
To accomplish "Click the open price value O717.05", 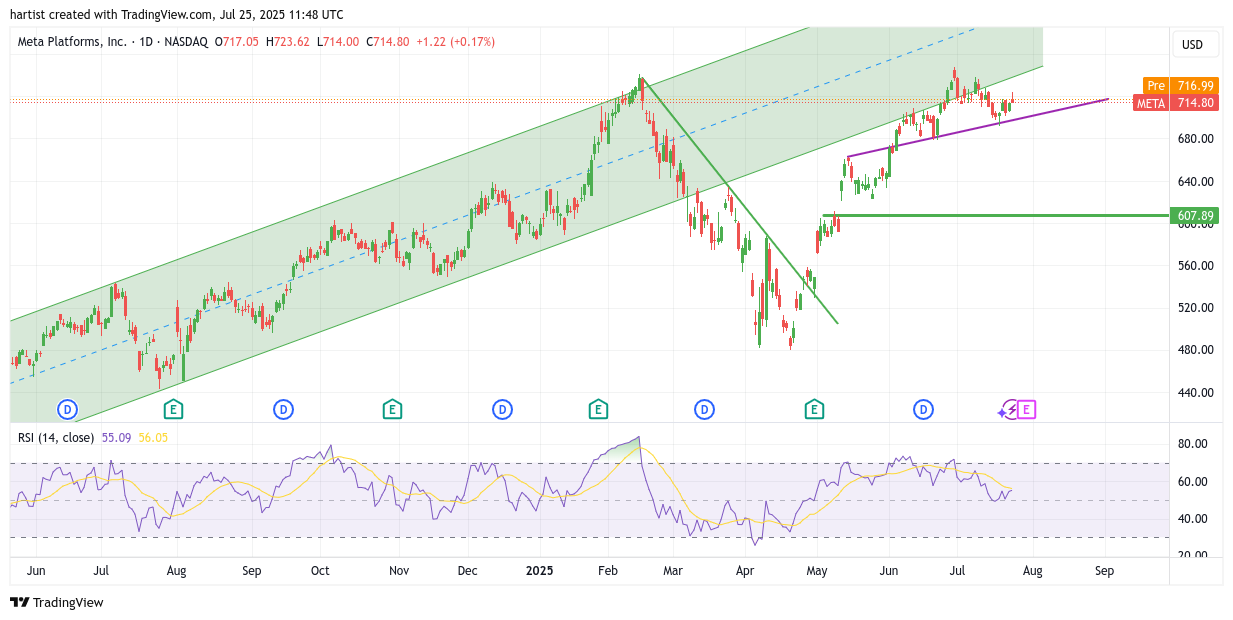I will click(x=236, y=42).
